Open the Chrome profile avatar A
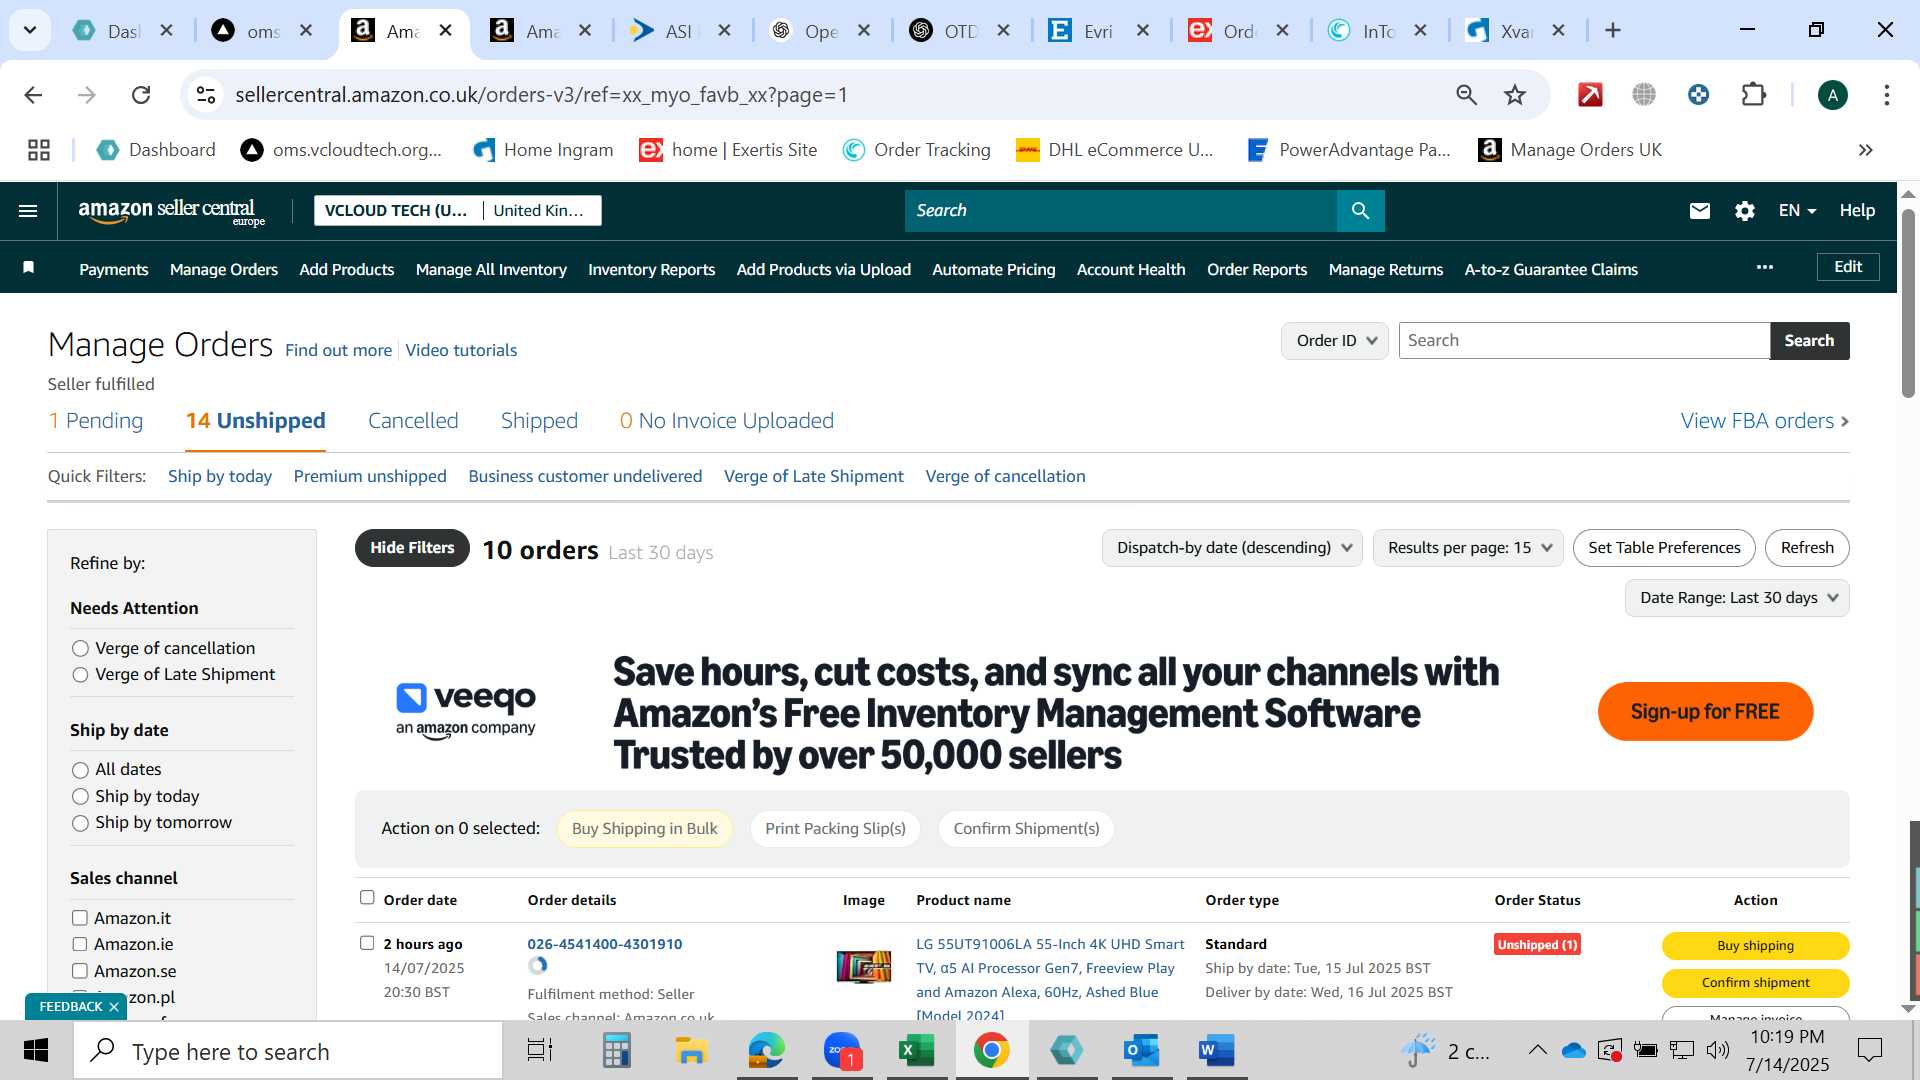1920x1080 pixels. [x=1832, y=95]
